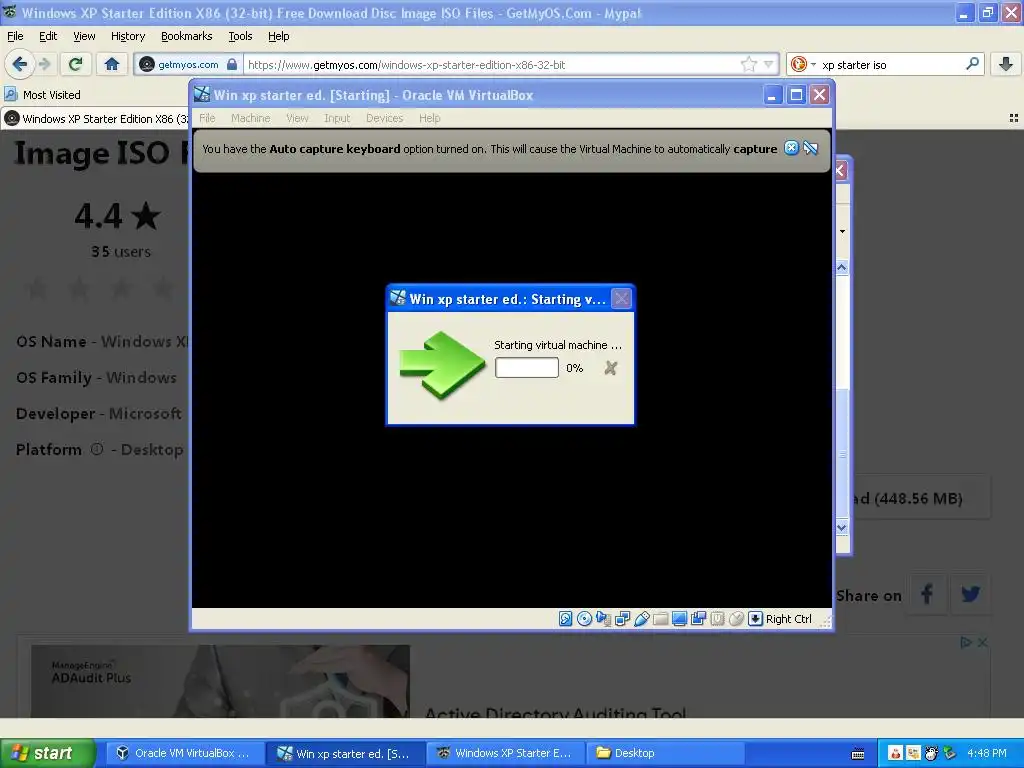Click the optical disk indicator in VirtualBox status bar
The height and width of the screenshot is (768, 1024).
tap(584, 618)
